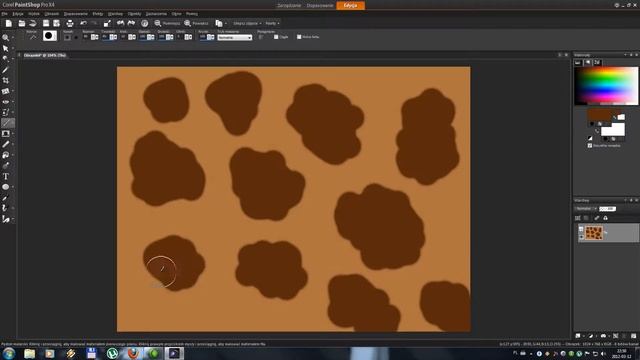Switch to the Edycja workspace tab

pyautogui.click(x=351, y=5)
